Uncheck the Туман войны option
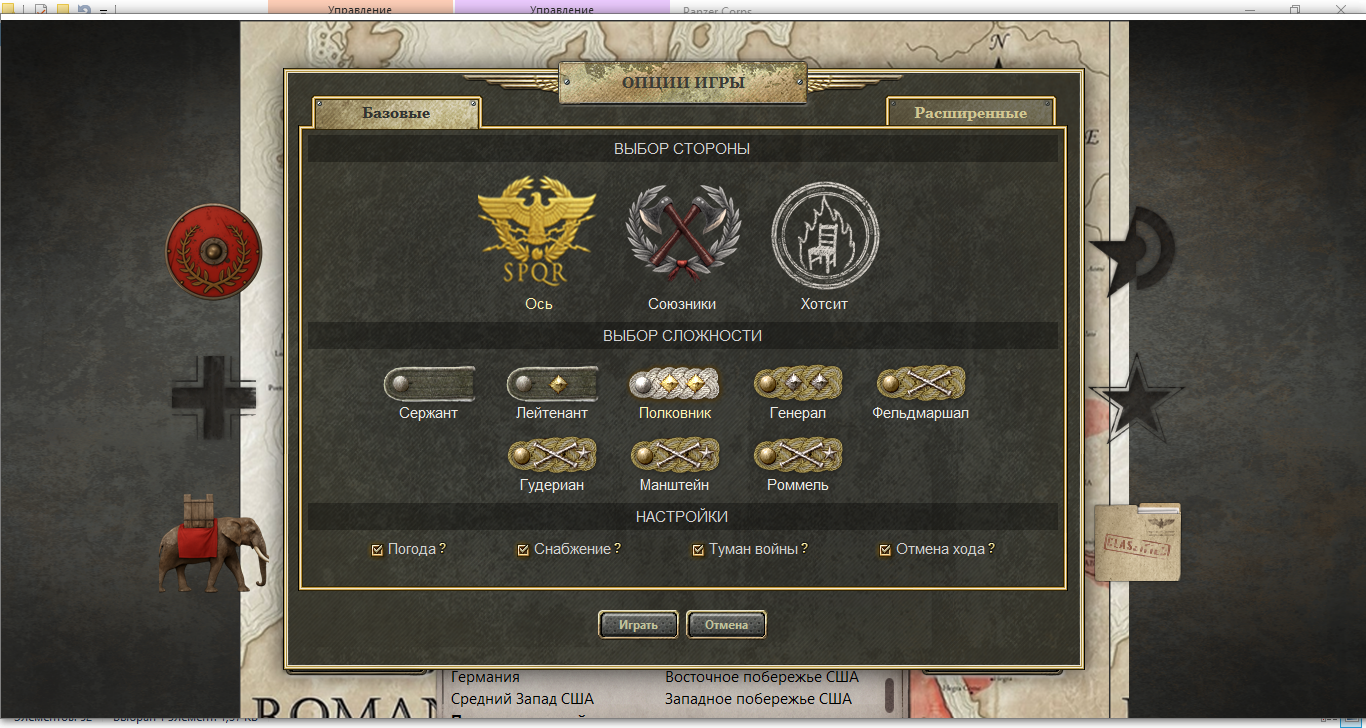This screenshot has width=1366, height=728. pos(698,550)
